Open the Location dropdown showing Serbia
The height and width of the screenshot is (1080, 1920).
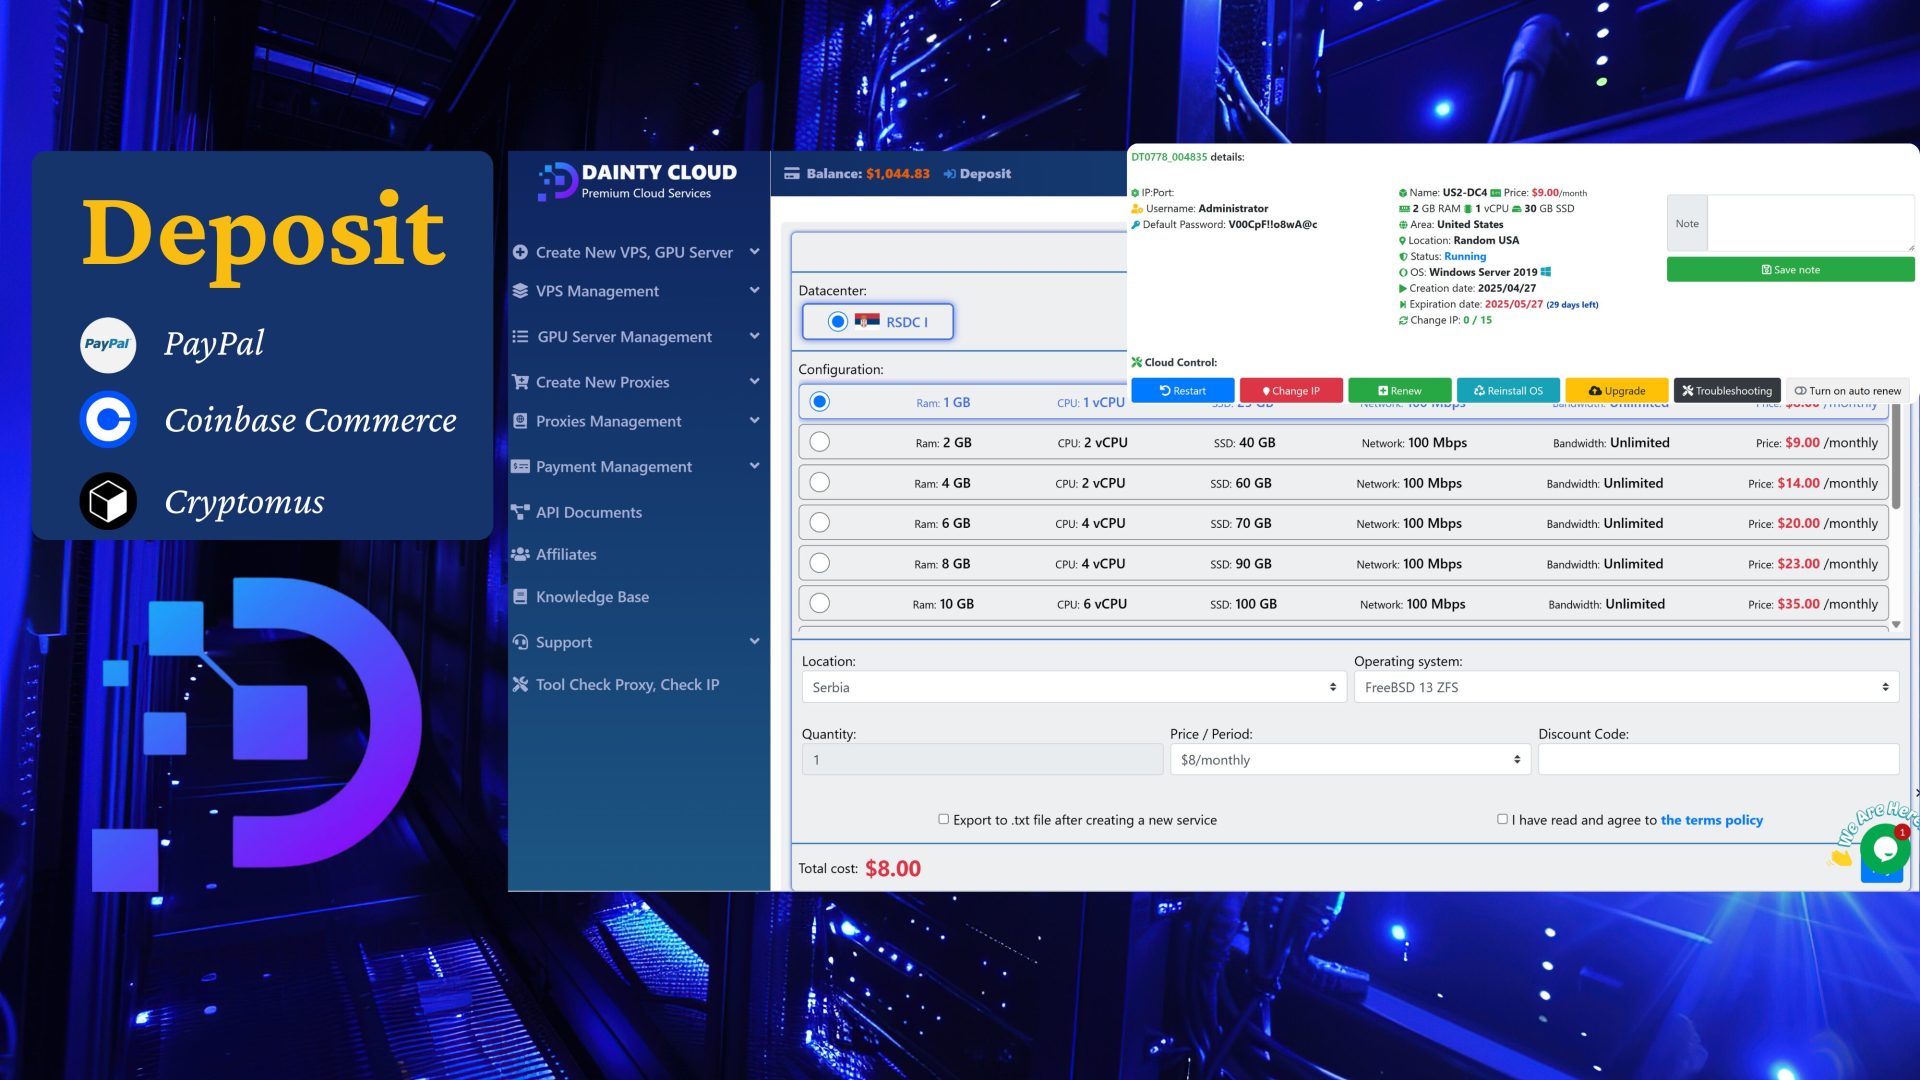[x=1073, y=687]
